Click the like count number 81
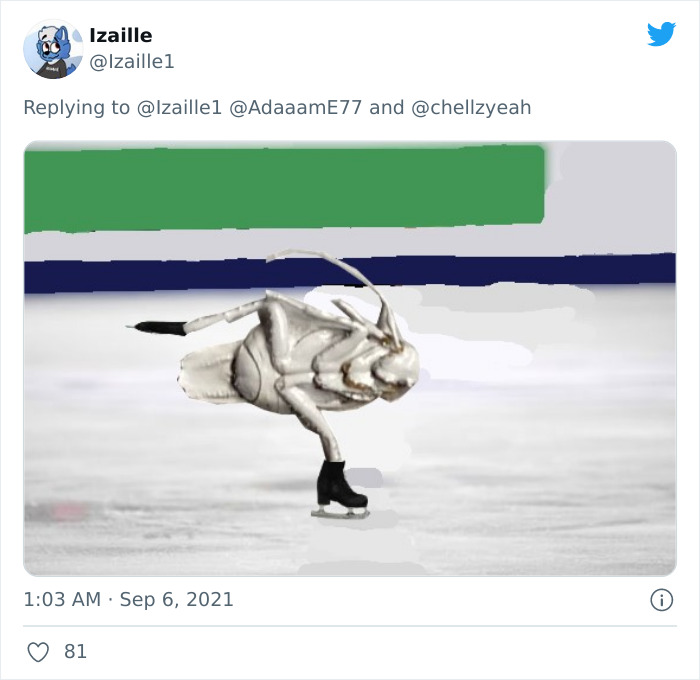The width and height of the screenshot is (700, 680). [x=76, y=652]
